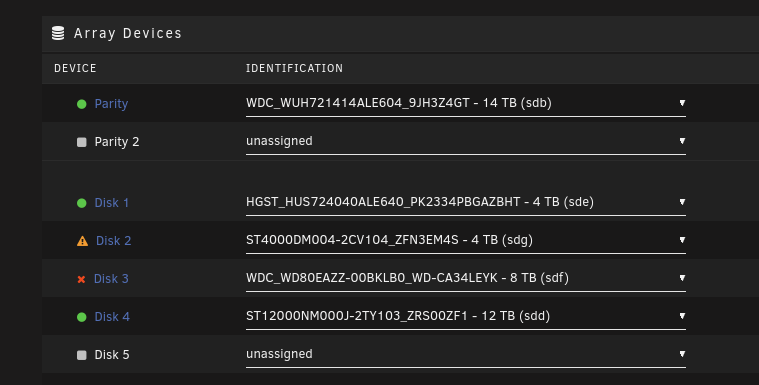Open the Disk 4 ST12000NM000J drive dropdown
The height and width of the screenshot is (385, 759).
[466, 316]
